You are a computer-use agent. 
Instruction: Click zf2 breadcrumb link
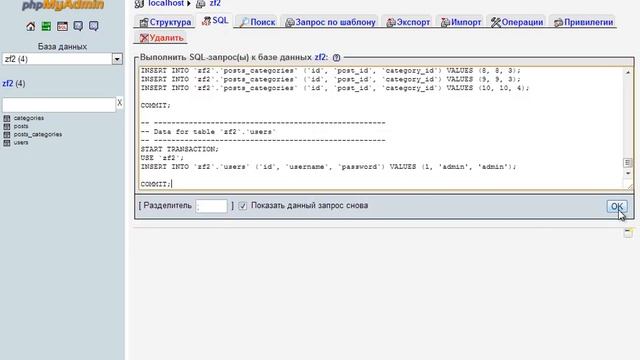(215, 4)
